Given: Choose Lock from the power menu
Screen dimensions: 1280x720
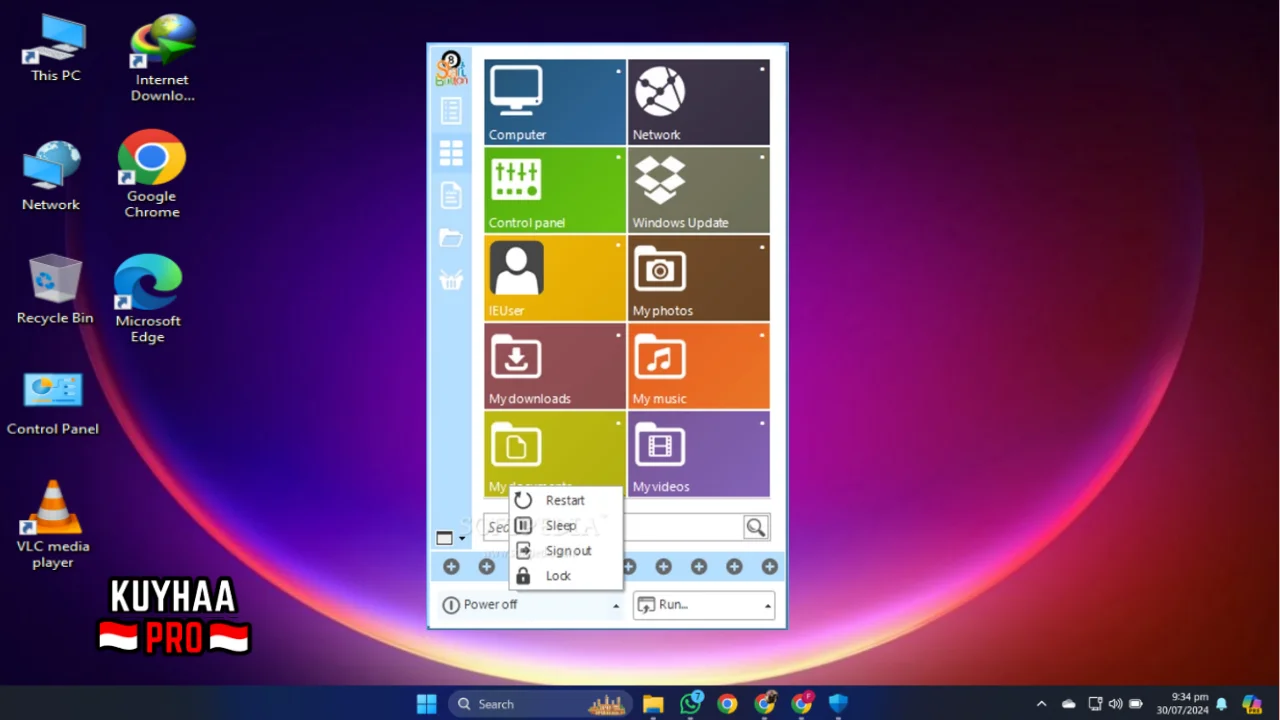Looking at the screenshot, I should click(x=566, y=576).
